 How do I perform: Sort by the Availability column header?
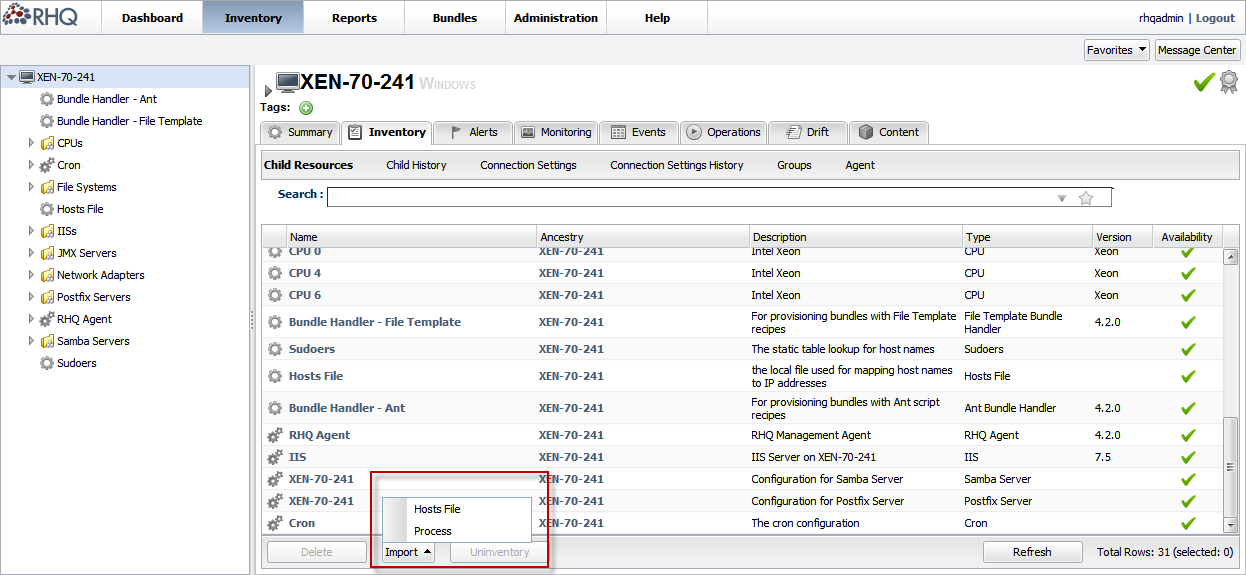pos(1187,237)
